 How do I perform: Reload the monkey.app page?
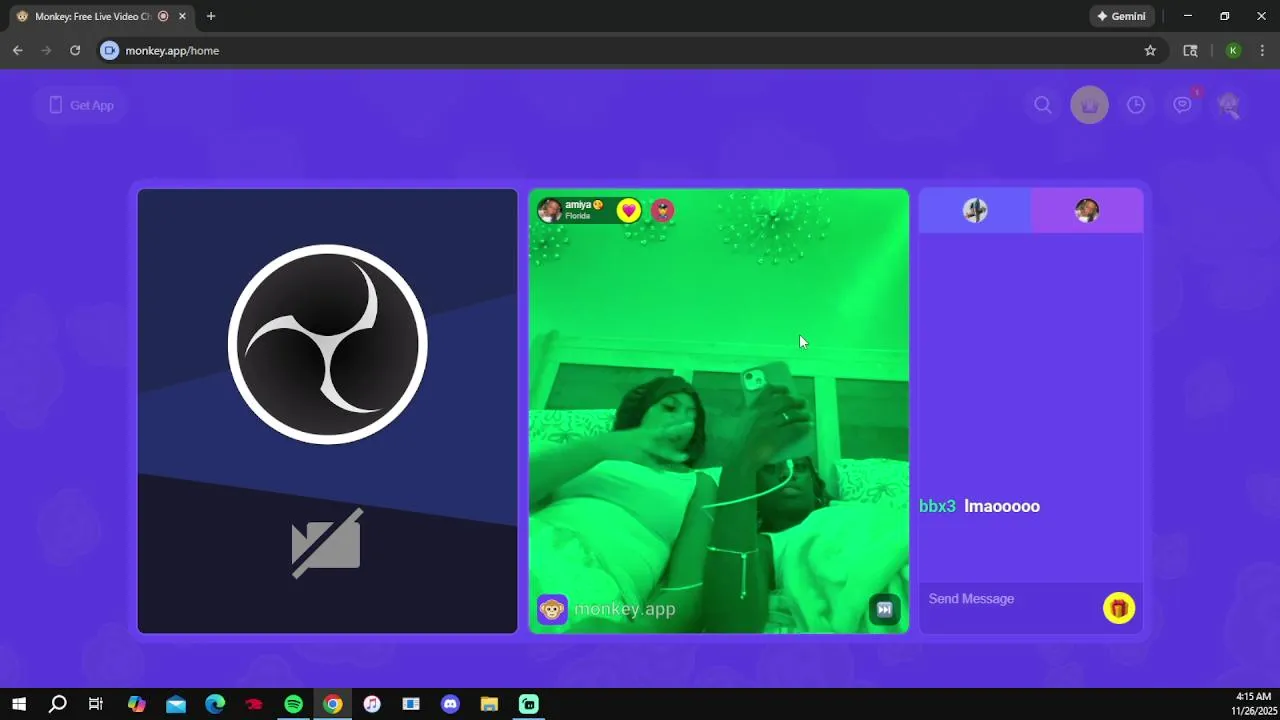(75, 50)
